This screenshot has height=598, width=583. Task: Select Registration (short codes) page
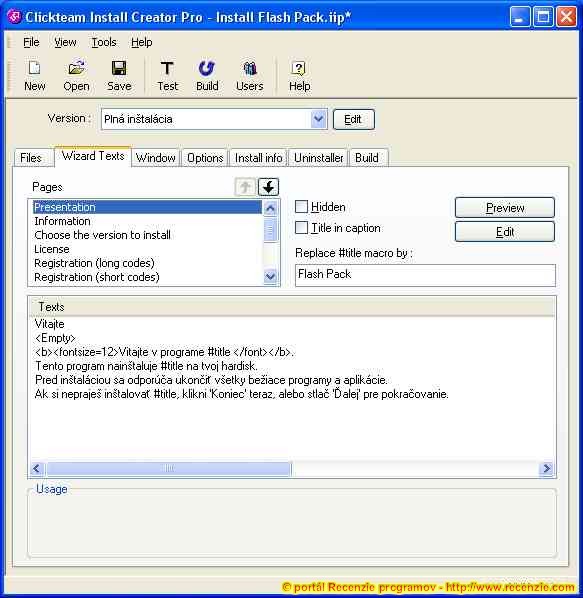pos(147,277)
